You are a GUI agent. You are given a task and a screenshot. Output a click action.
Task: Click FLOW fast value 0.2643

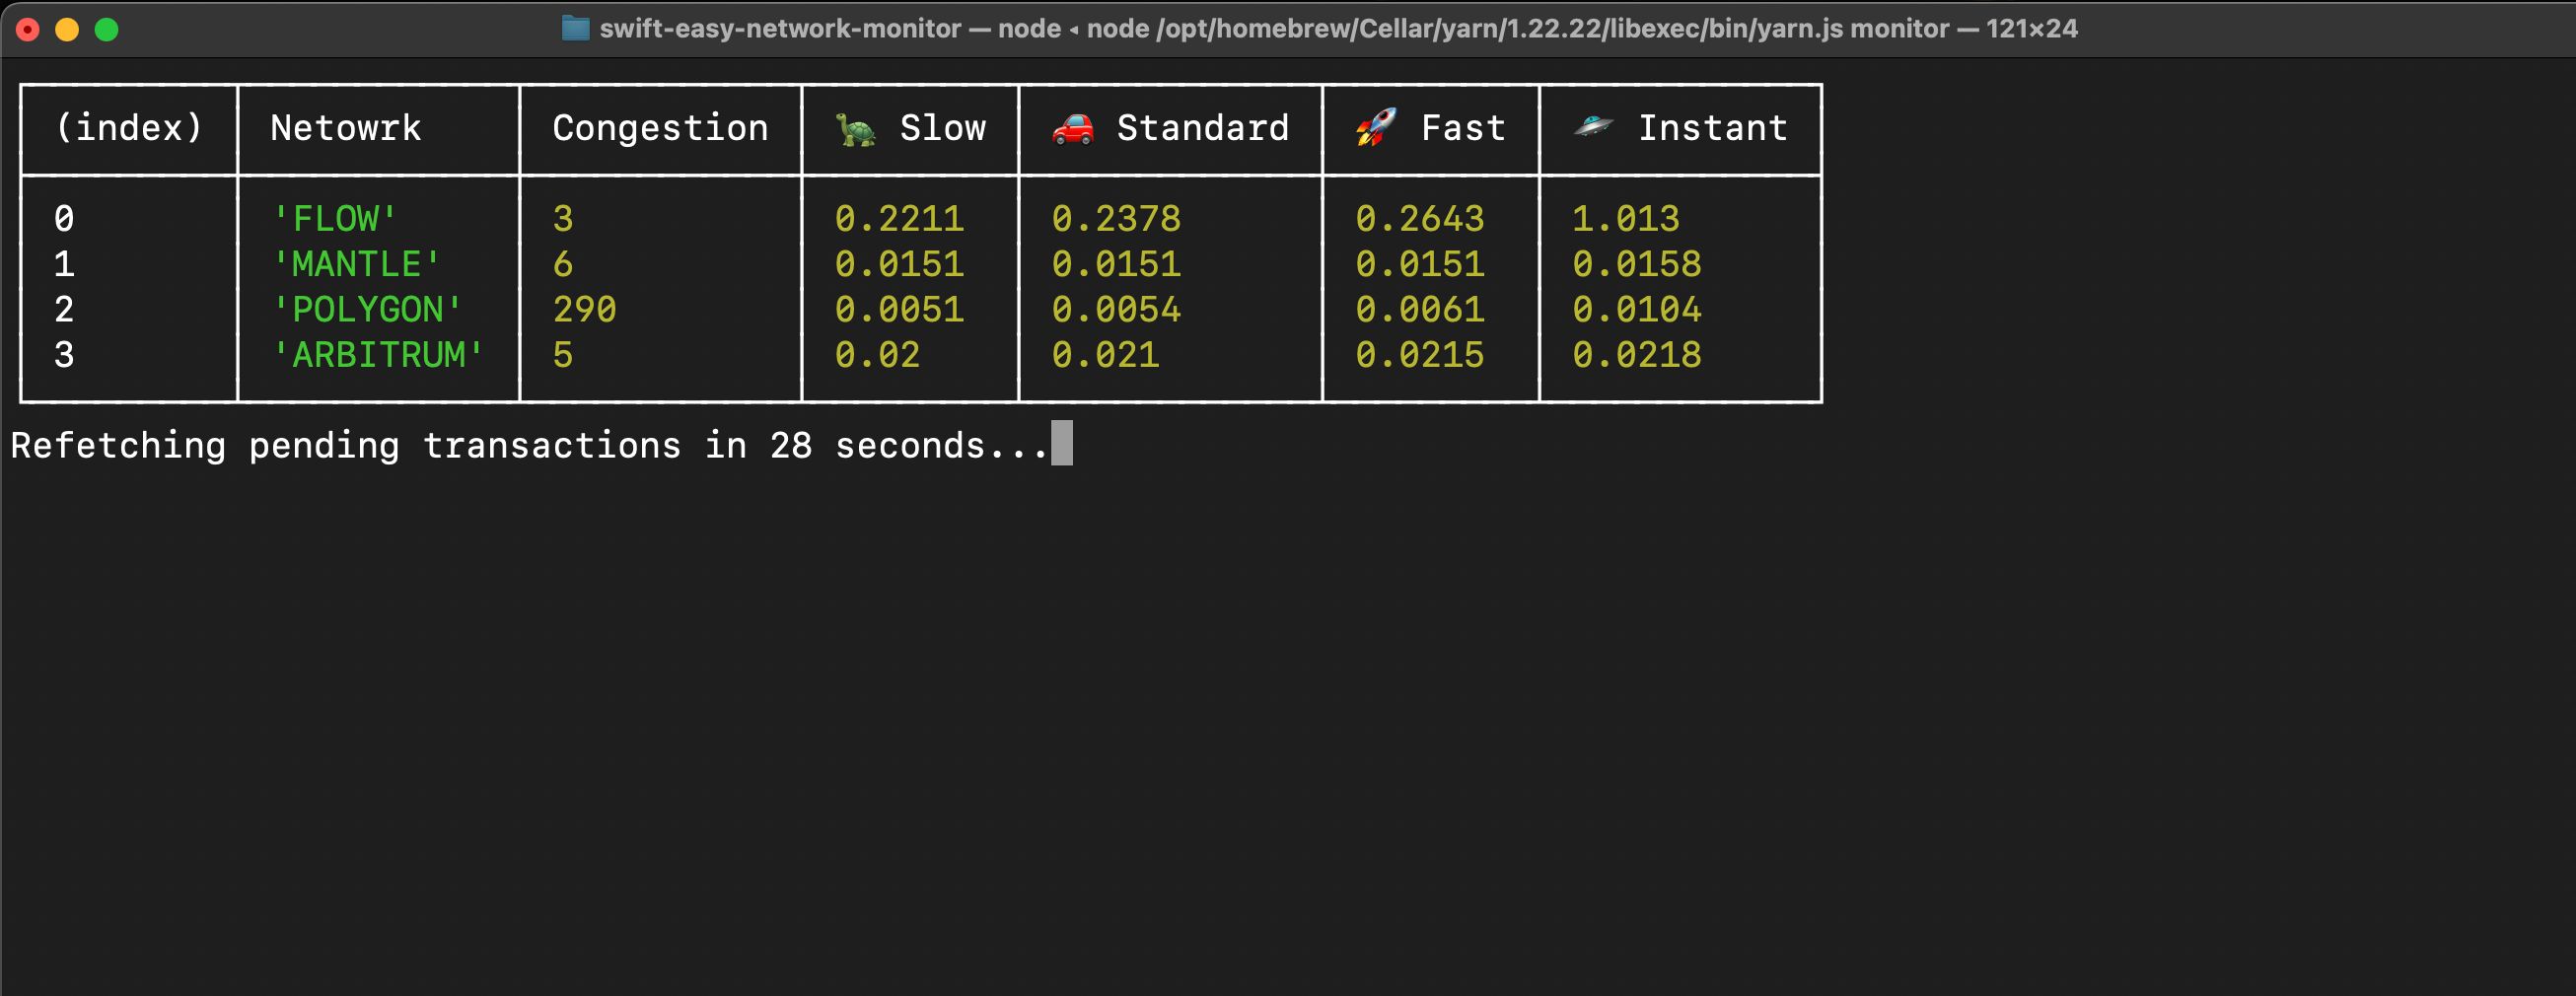coord(1420,219)
